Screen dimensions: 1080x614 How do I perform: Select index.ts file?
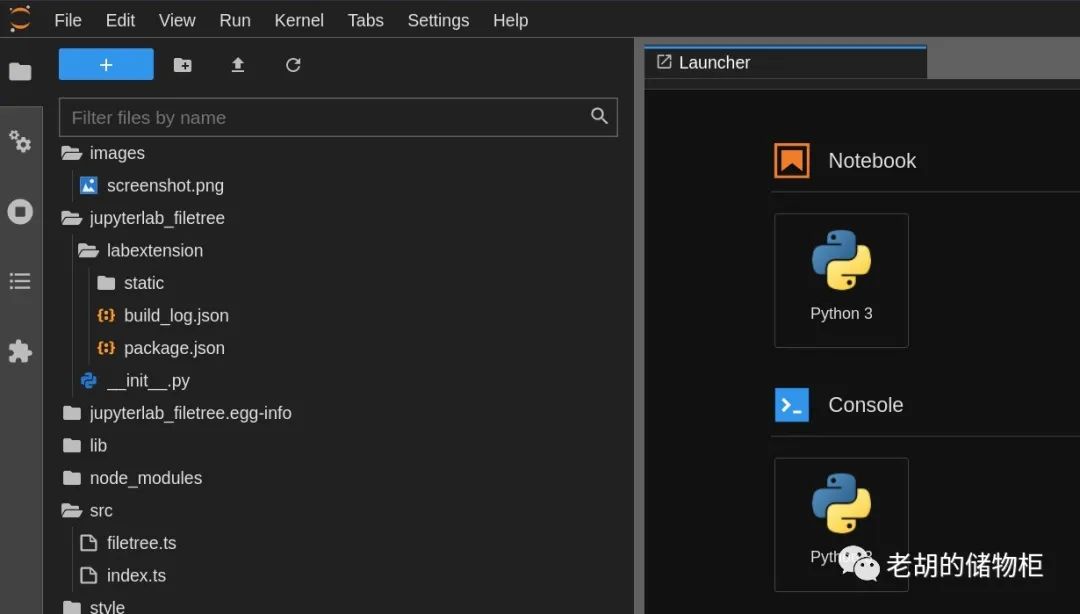click(123, 575)
